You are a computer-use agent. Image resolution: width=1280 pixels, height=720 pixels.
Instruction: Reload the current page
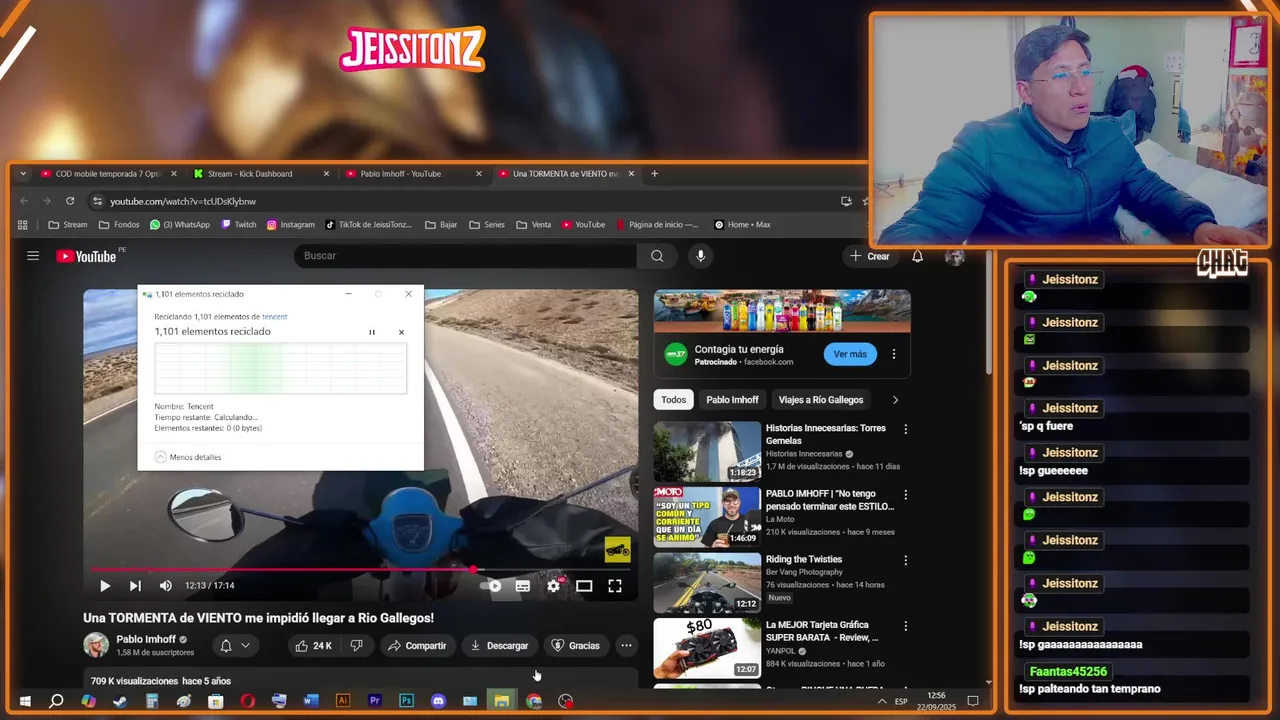70,201
